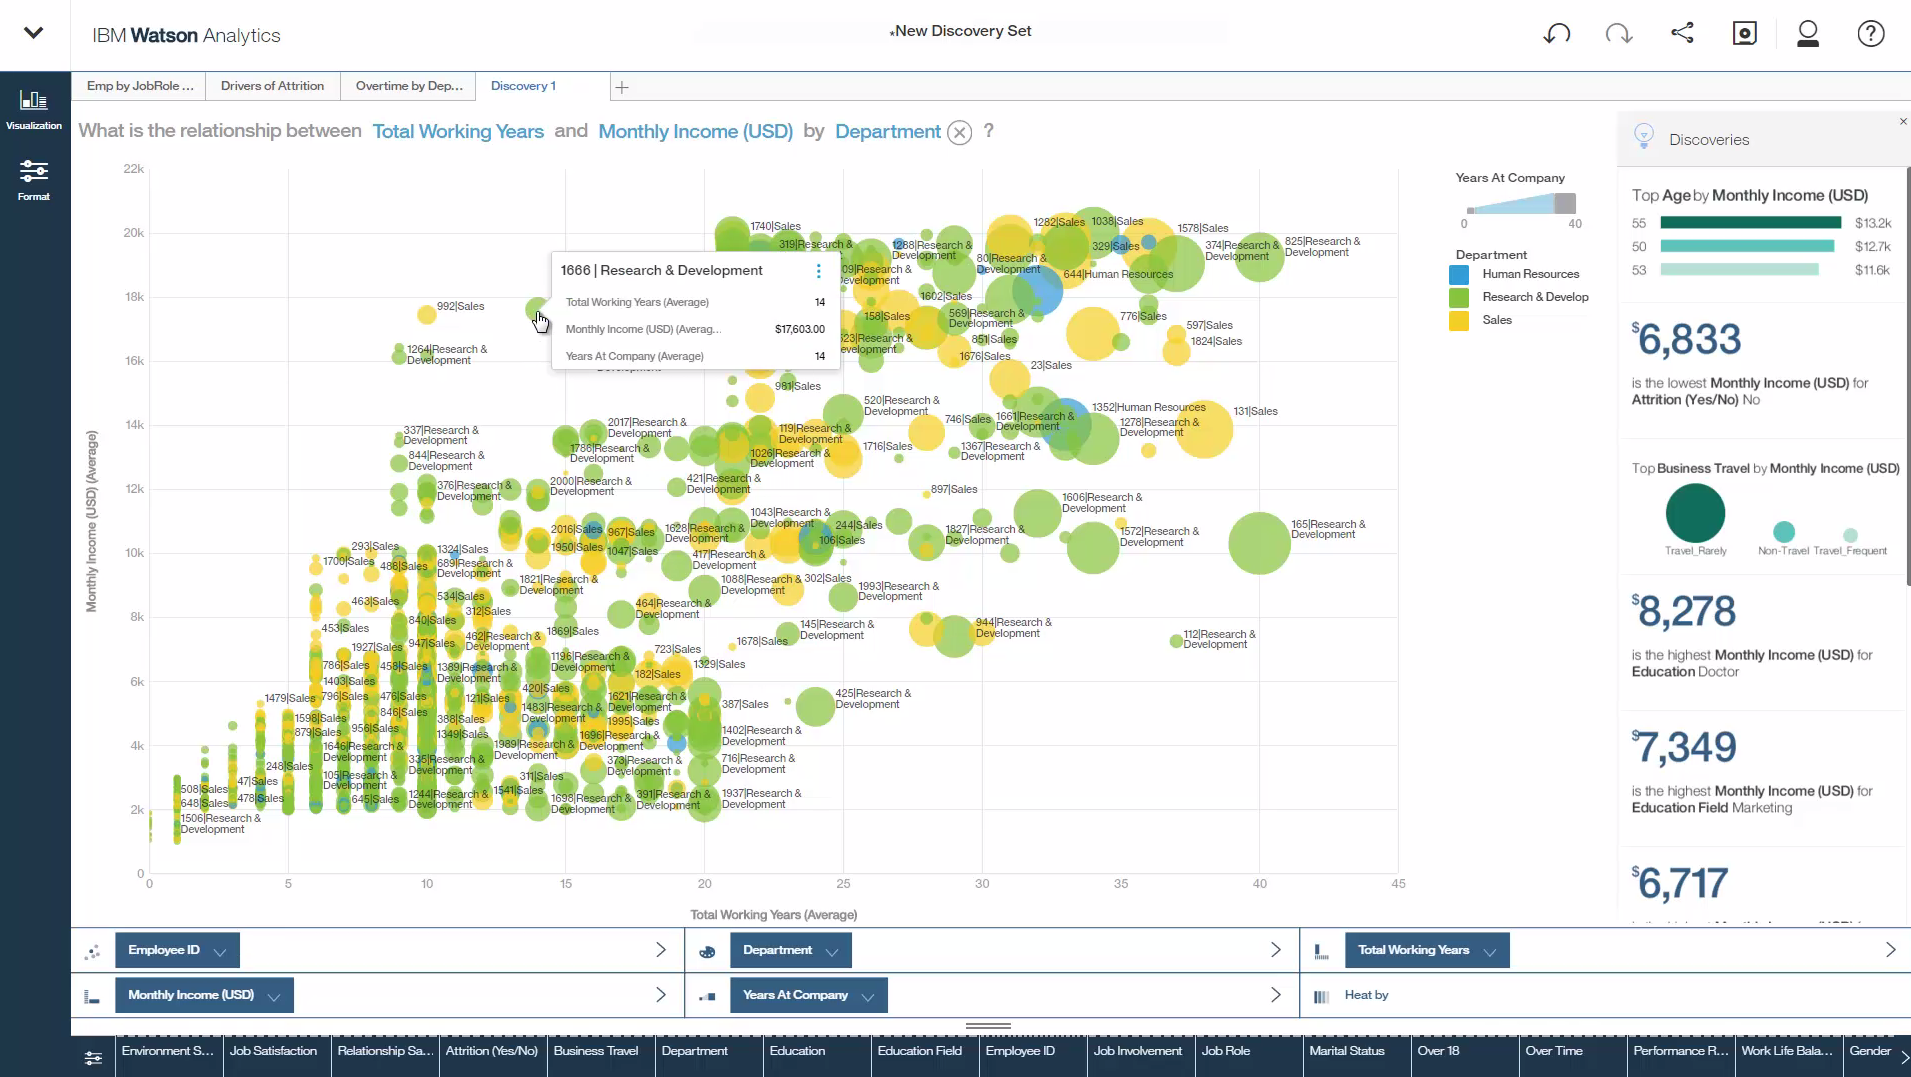The width and height of the screenshot is (1911, 1077).
Task: Open the user profile icon
Action: 1807,34
